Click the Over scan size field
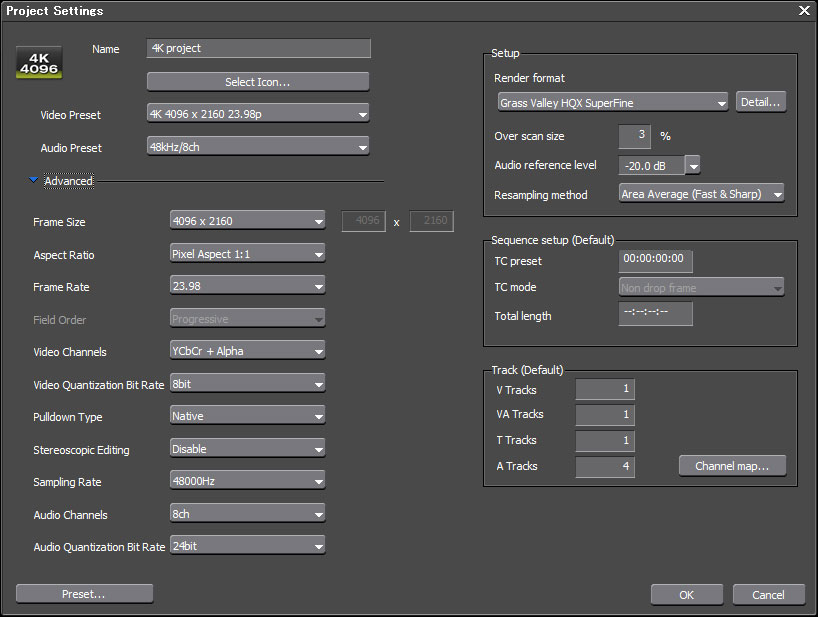The height and width of the screenshot is (617, 818). (x=634, y=136)
